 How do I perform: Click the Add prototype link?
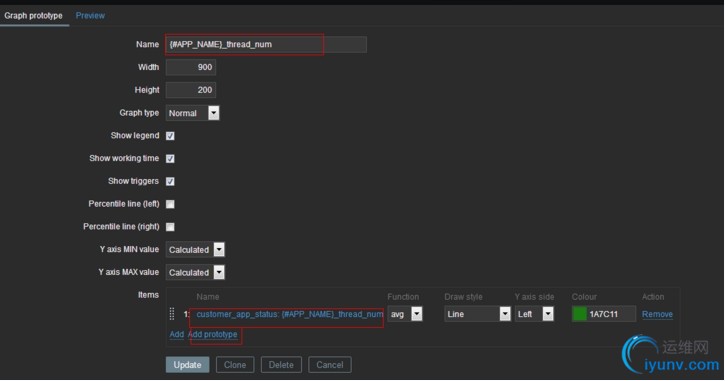213,334
